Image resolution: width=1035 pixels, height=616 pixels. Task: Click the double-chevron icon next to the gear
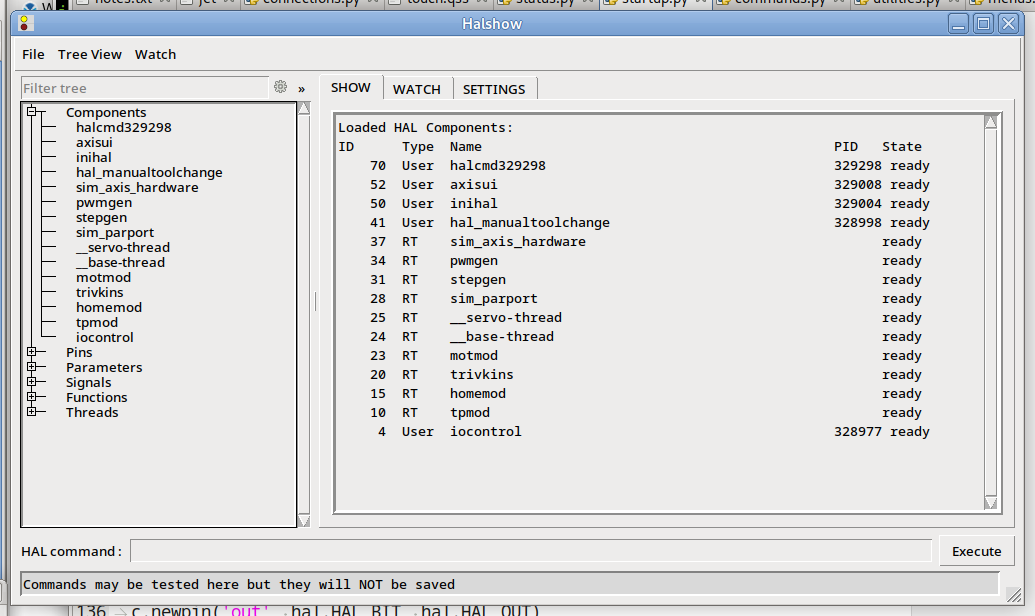(x=302, y=88)
